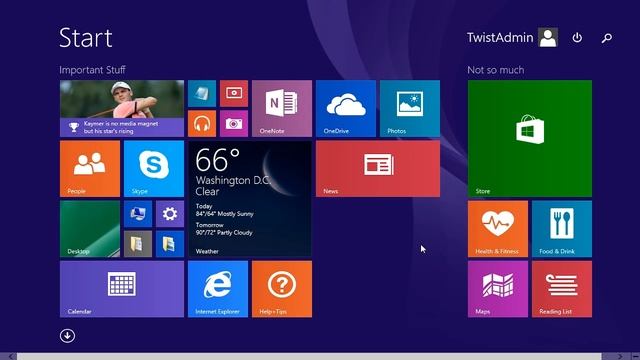The height and width of the screenshot is (360, 640).
Task: Click the scrollbar left arrow
Action: point(10,356)
